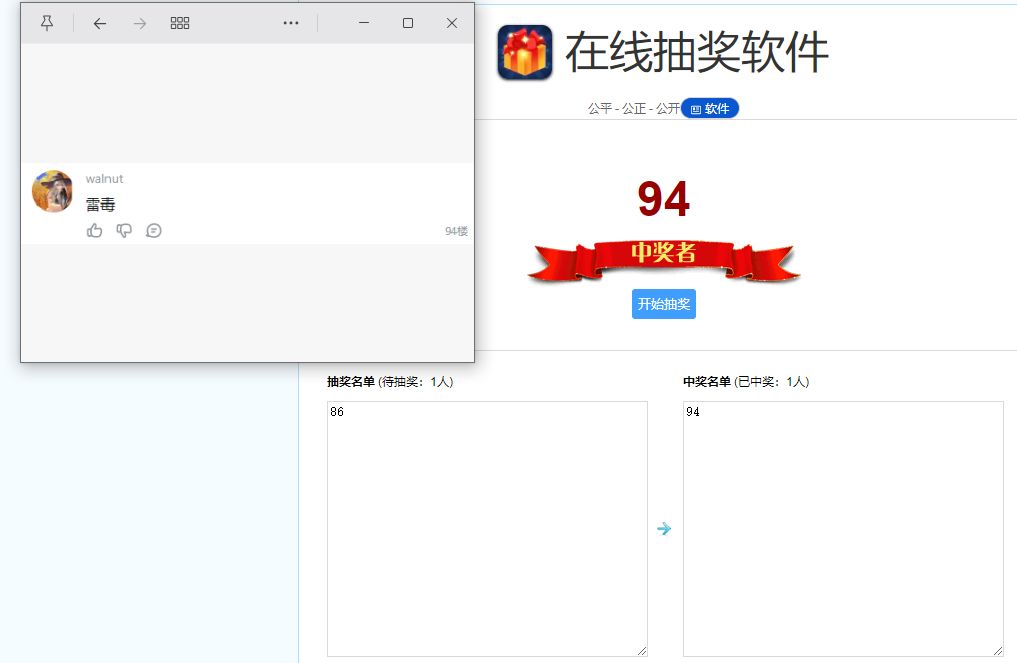Click into the 抽奖名单 text area

click(487, 529)
